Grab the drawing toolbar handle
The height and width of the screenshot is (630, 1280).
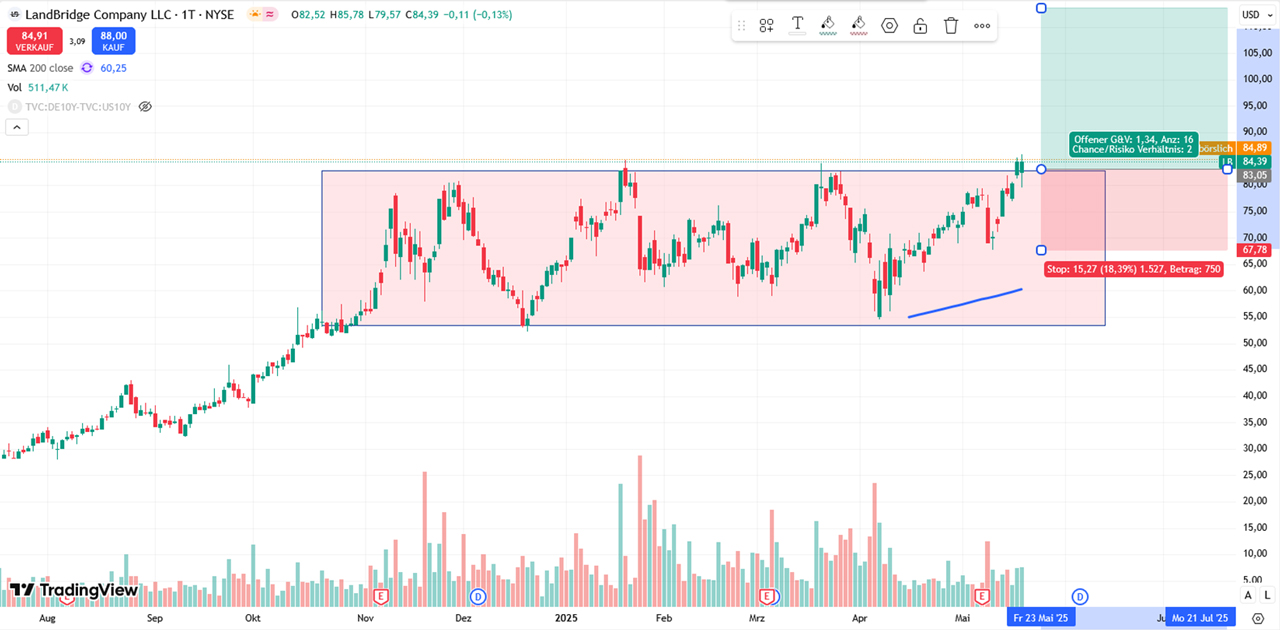742,26
